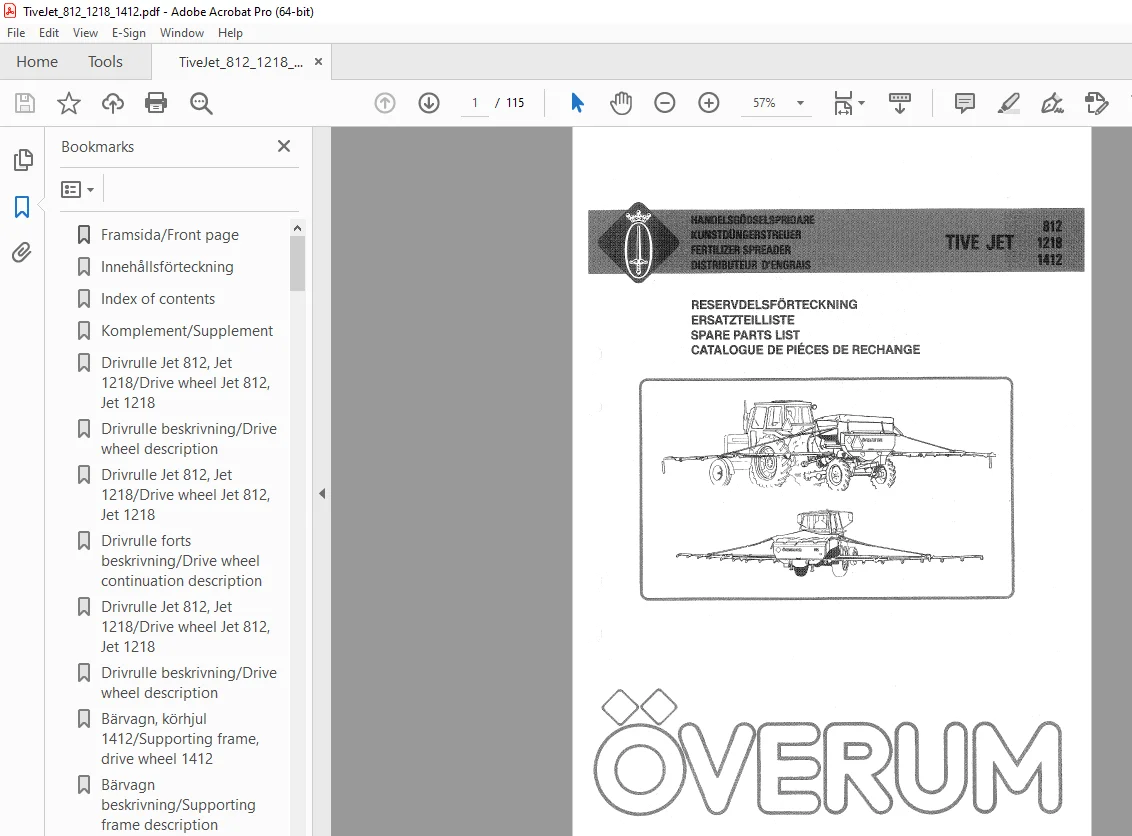Click the current page number field
The height and width of the screenshot is (836, 1132).
point(474,103)
